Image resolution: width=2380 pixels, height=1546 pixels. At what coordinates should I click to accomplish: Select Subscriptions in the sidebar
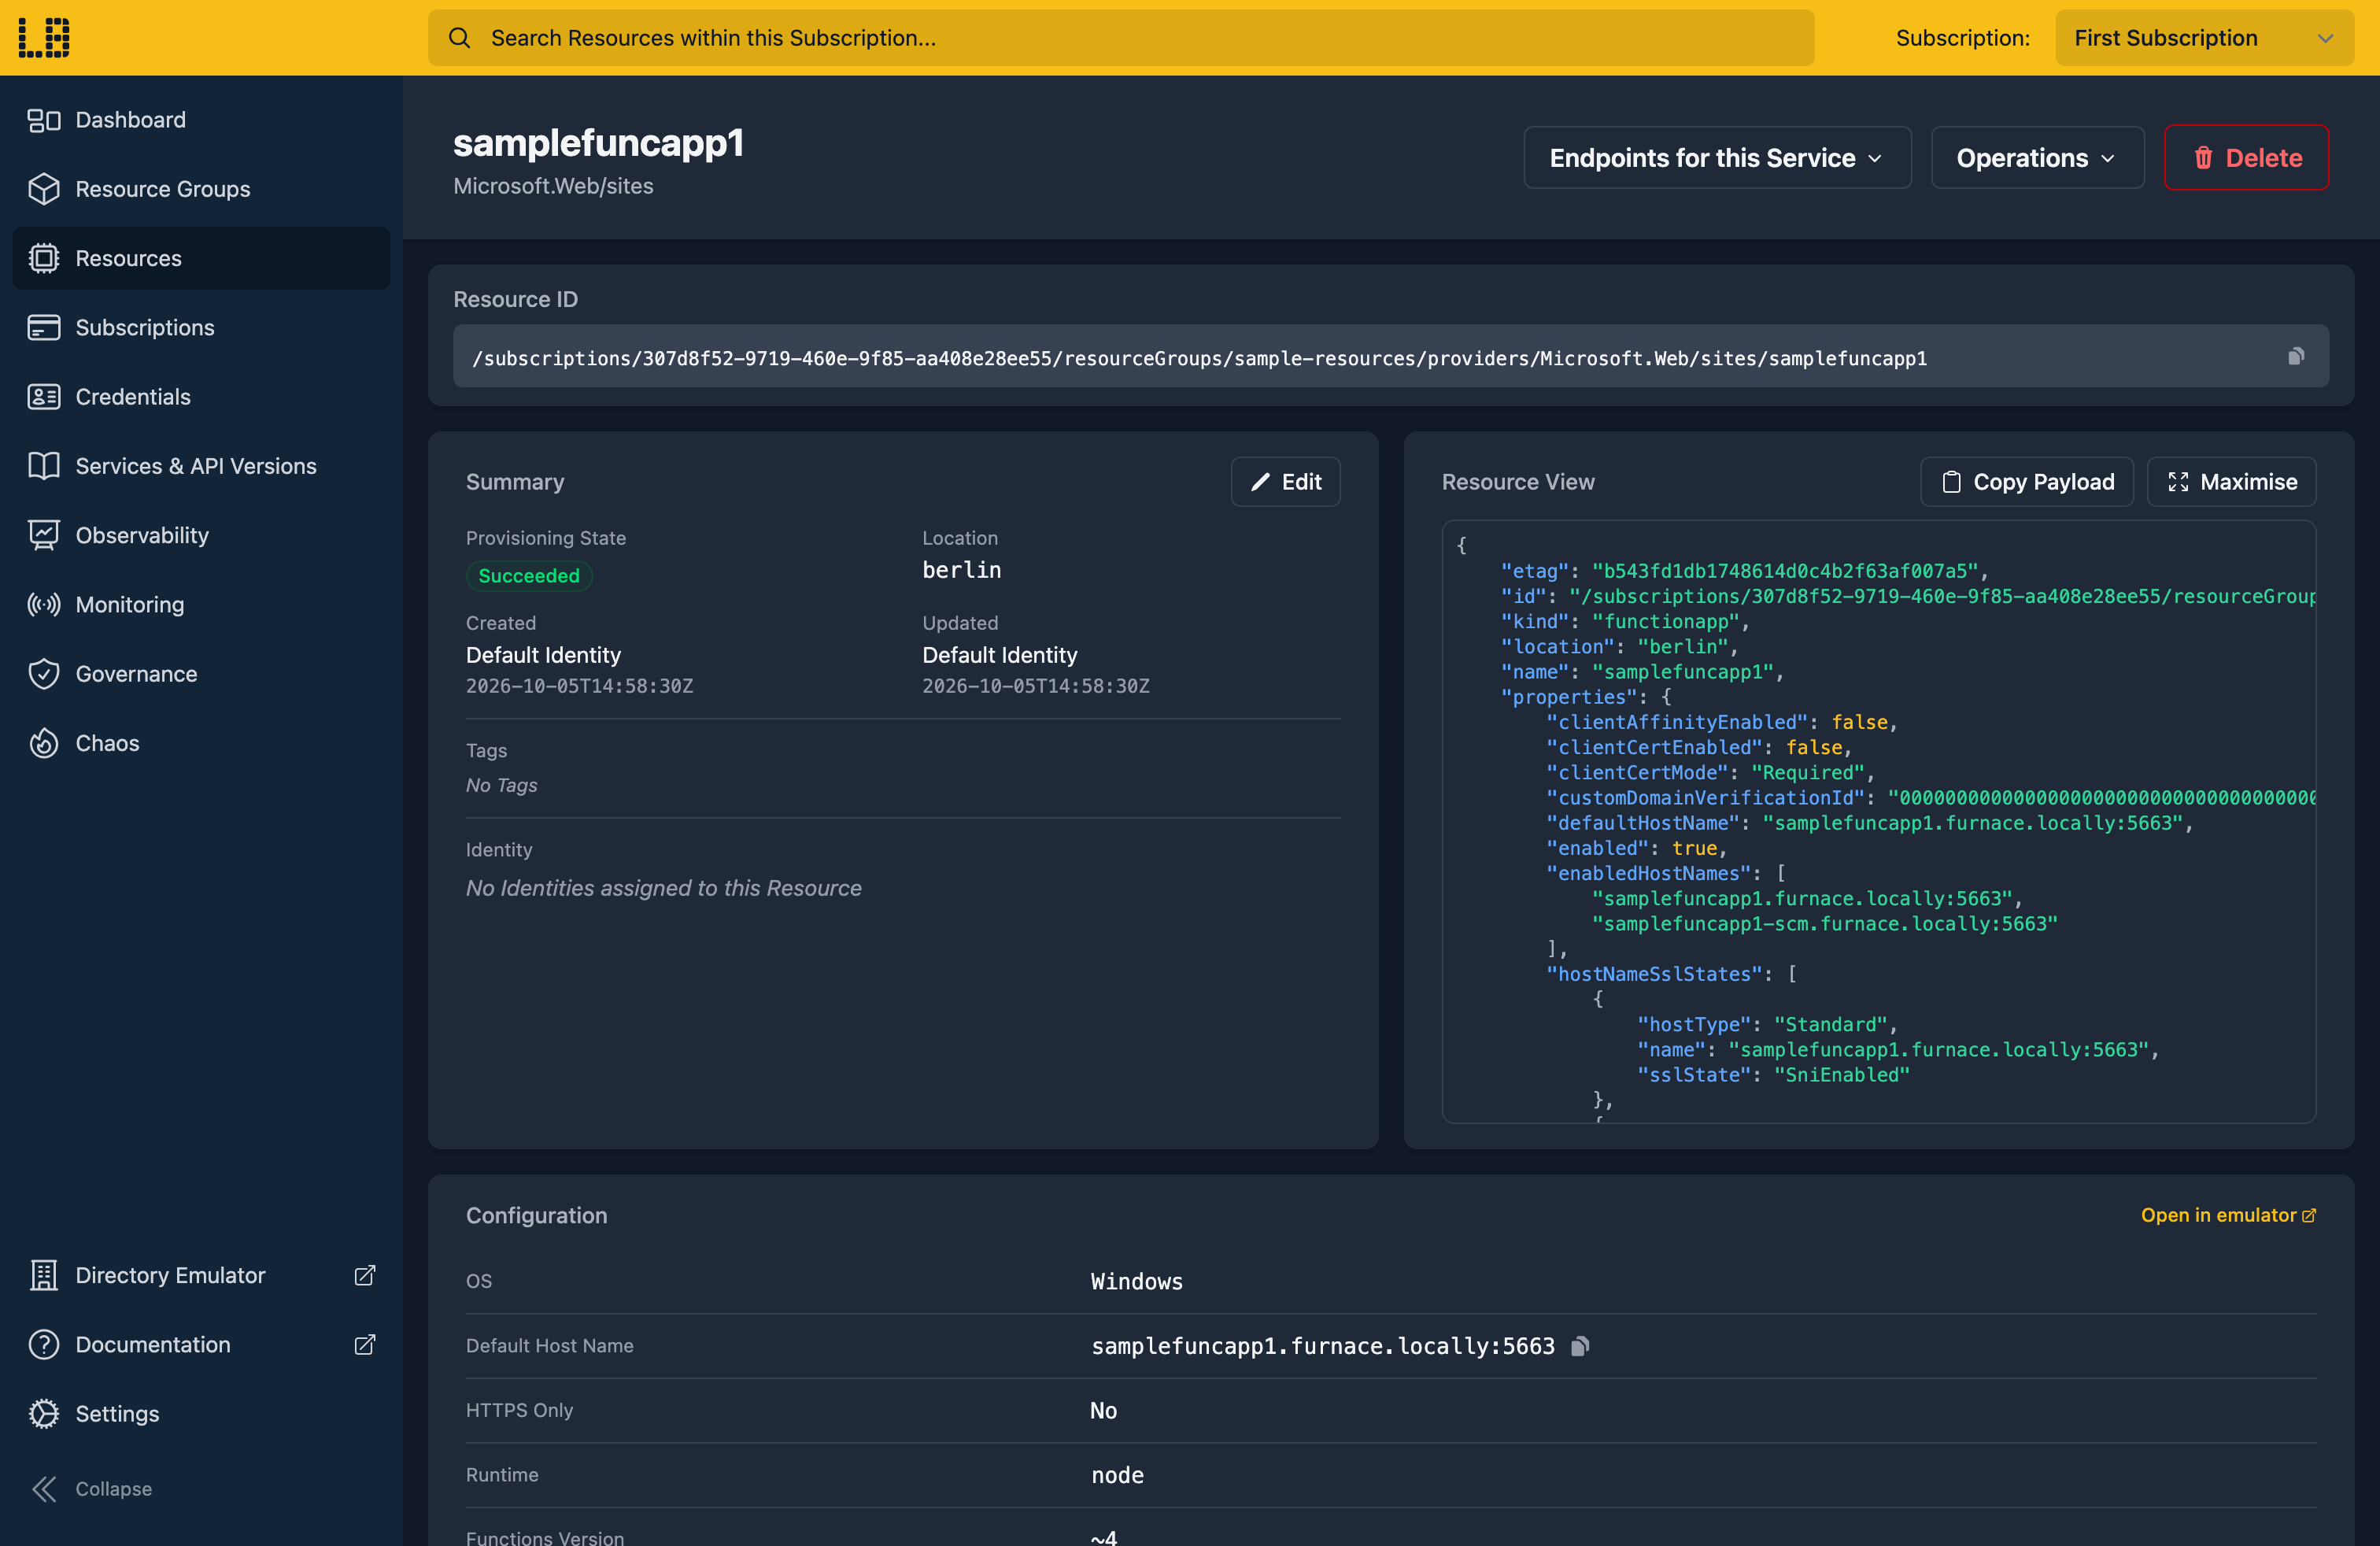click(x=201, y=328)
